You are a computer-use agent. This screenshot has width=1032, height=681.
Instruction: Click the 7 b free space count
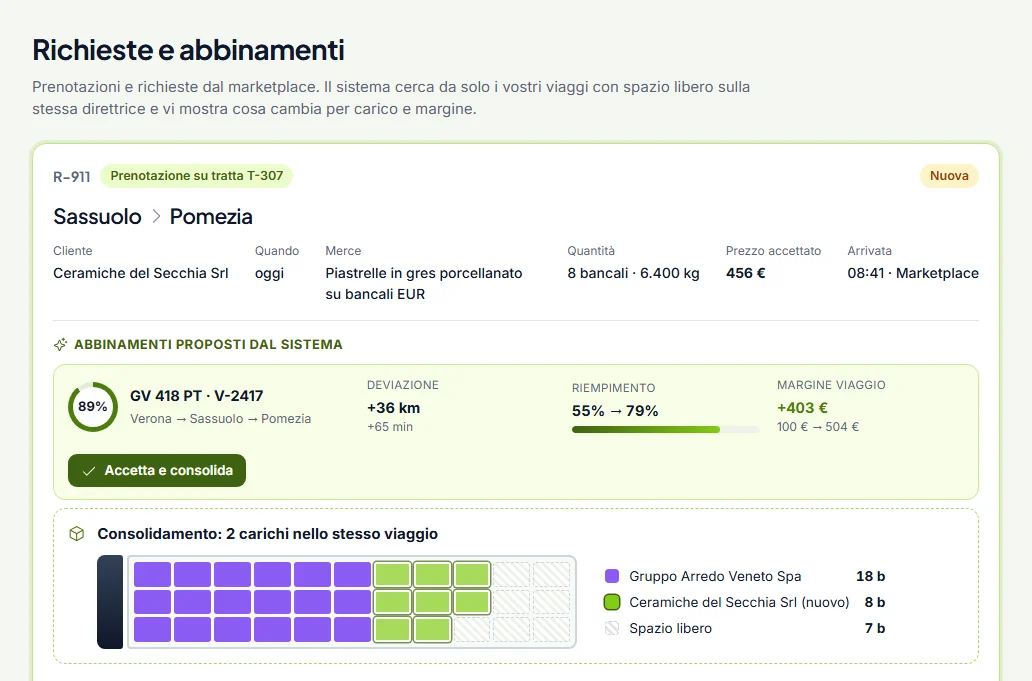pyautogui.click(x=875, y=628)
